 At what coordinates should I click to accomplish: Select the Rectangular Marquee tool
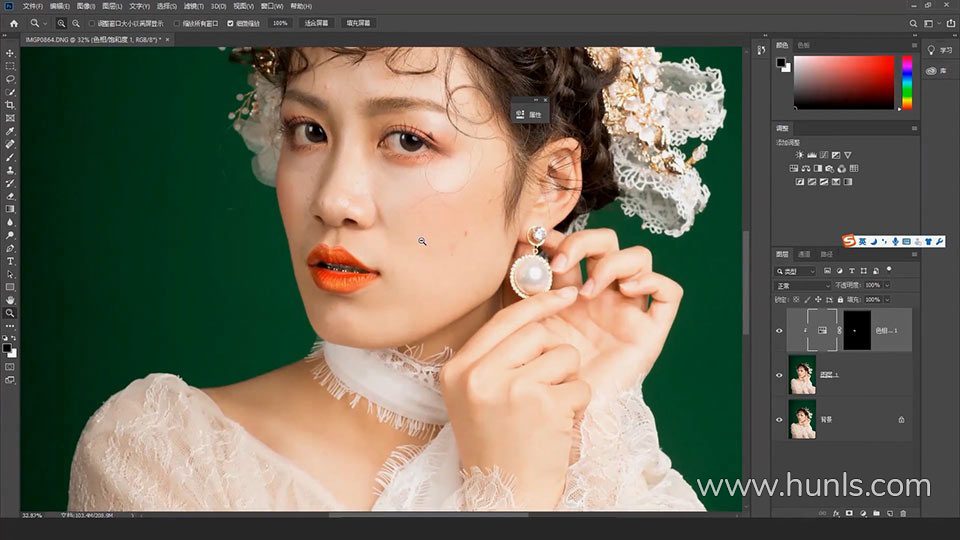tap(10, 66)
